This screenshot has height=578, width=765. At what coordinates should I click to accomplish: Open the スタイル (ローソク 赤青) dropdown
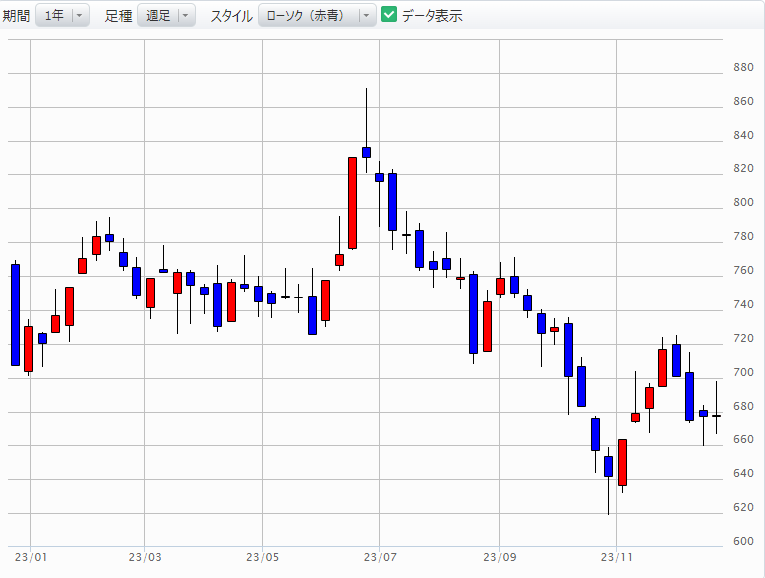pos(317,16)
